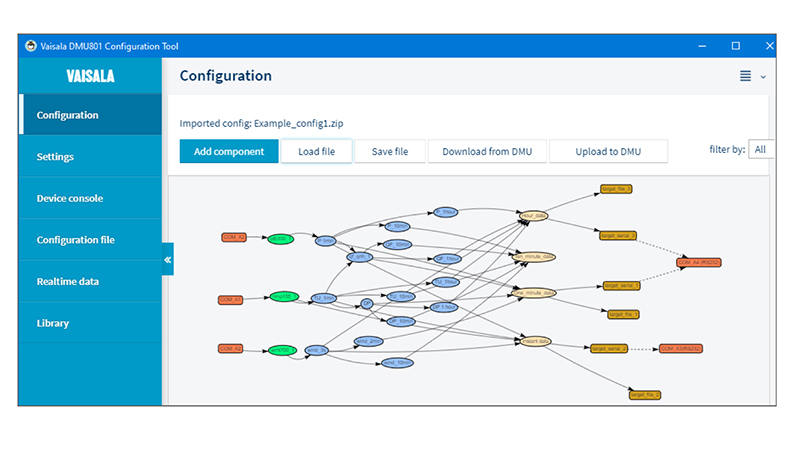Switch to Realtime data view

(x=68, y=282)
